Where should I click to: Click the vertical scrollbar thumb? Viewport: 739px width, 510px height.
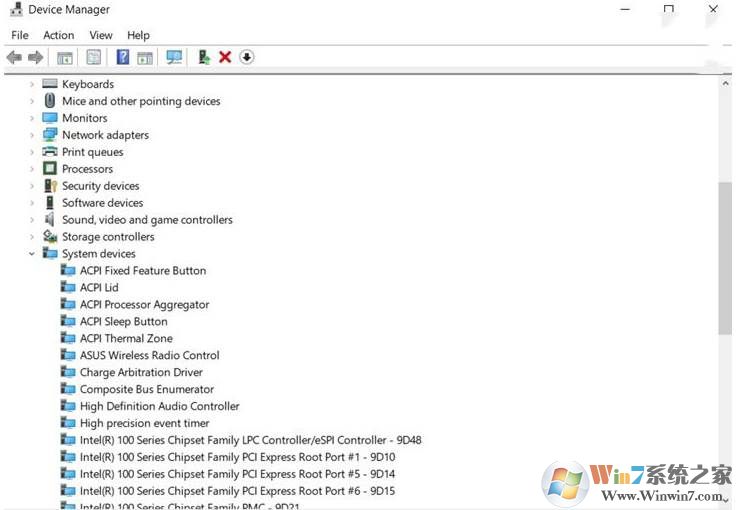[x=725, y=258]
